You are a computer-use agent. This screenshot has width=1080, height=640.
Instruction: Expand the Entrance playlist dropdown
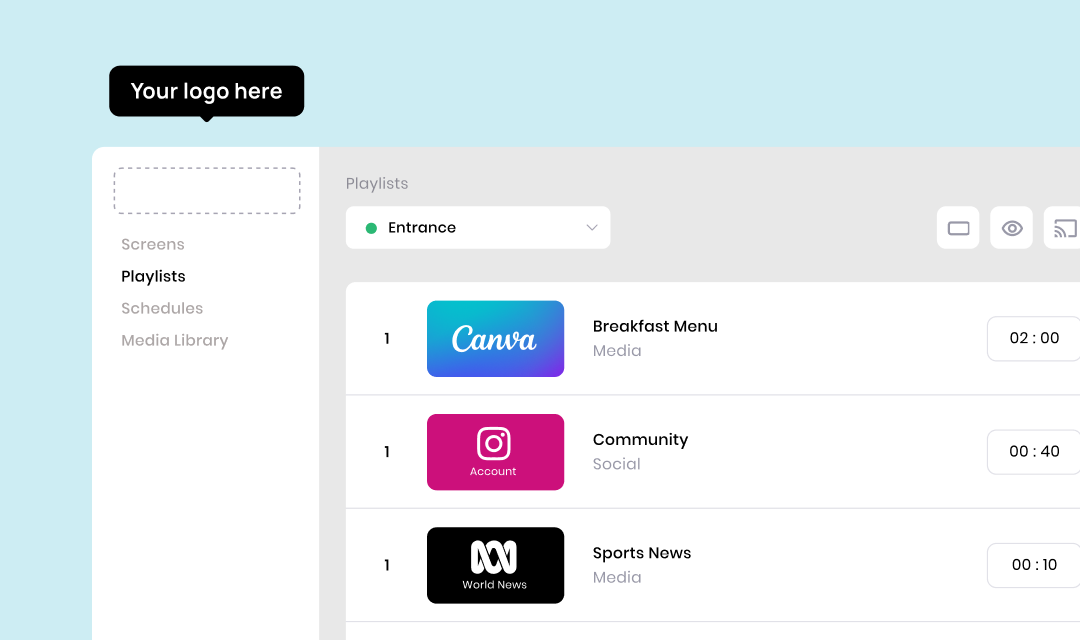coord(478,228)
